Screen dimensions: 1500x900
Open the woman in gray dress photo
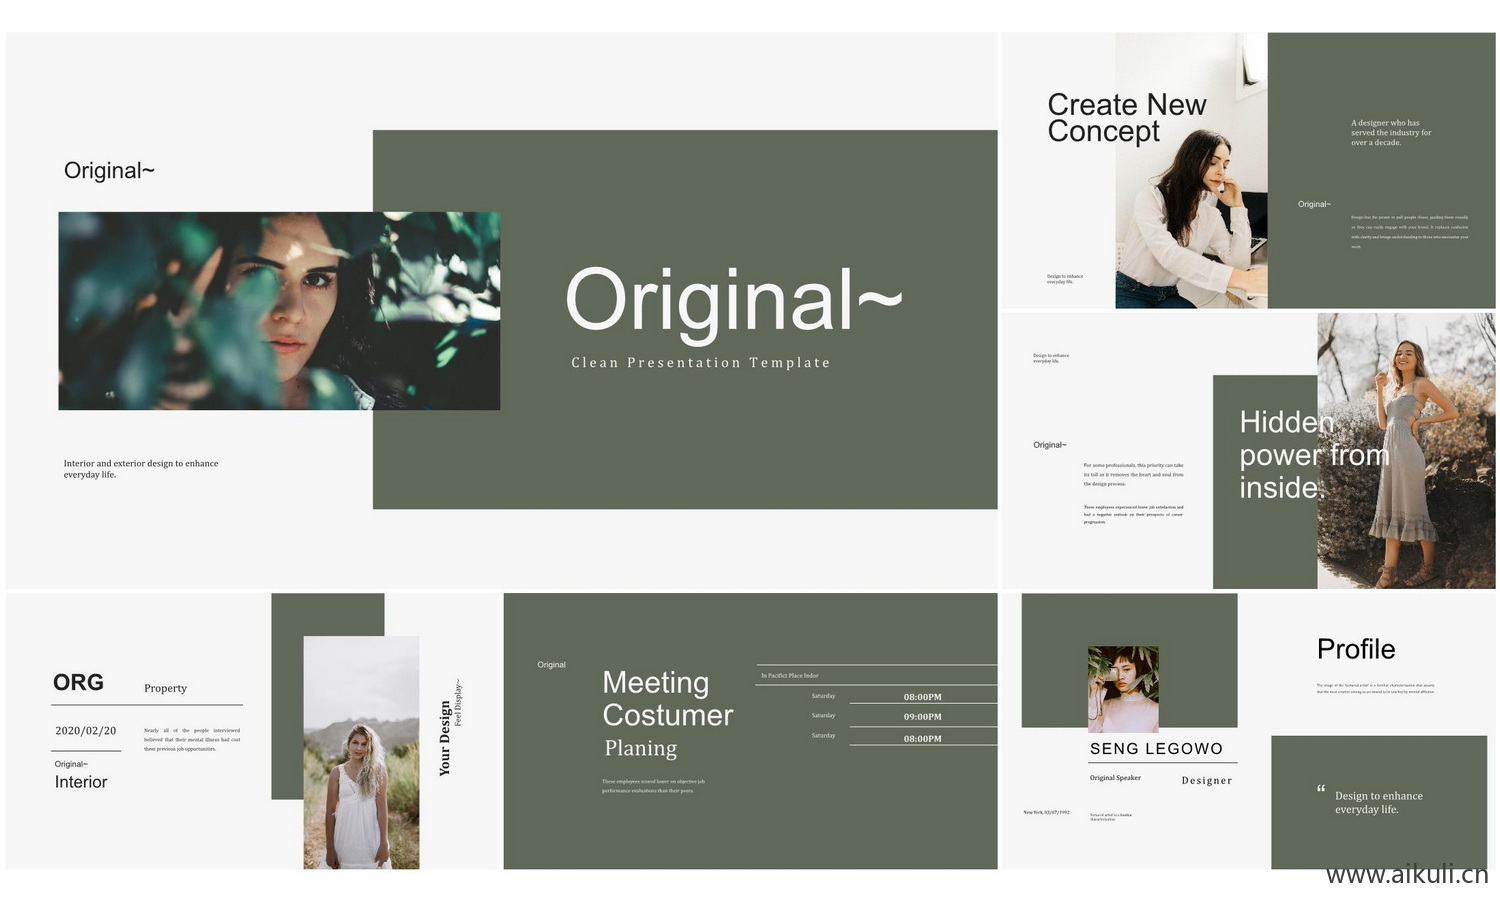(x=1405, y=450)
